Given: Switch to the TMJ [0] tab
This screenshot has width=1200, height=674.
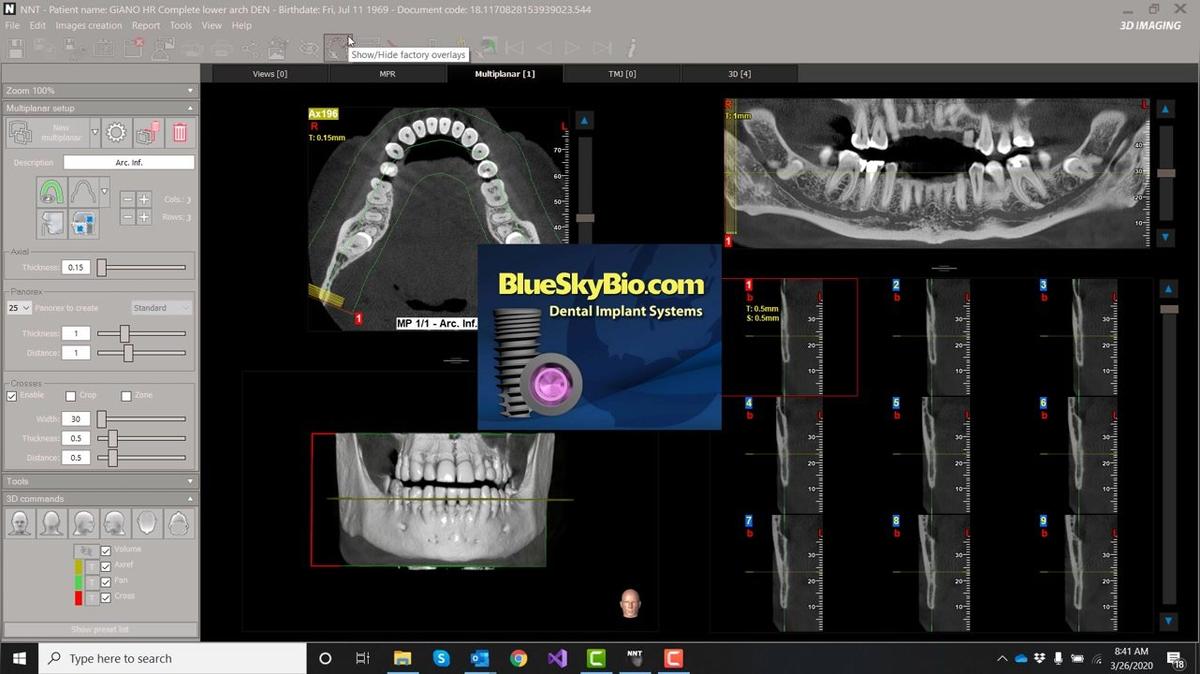Looking at the screenshot, I should tap(622, 74).
